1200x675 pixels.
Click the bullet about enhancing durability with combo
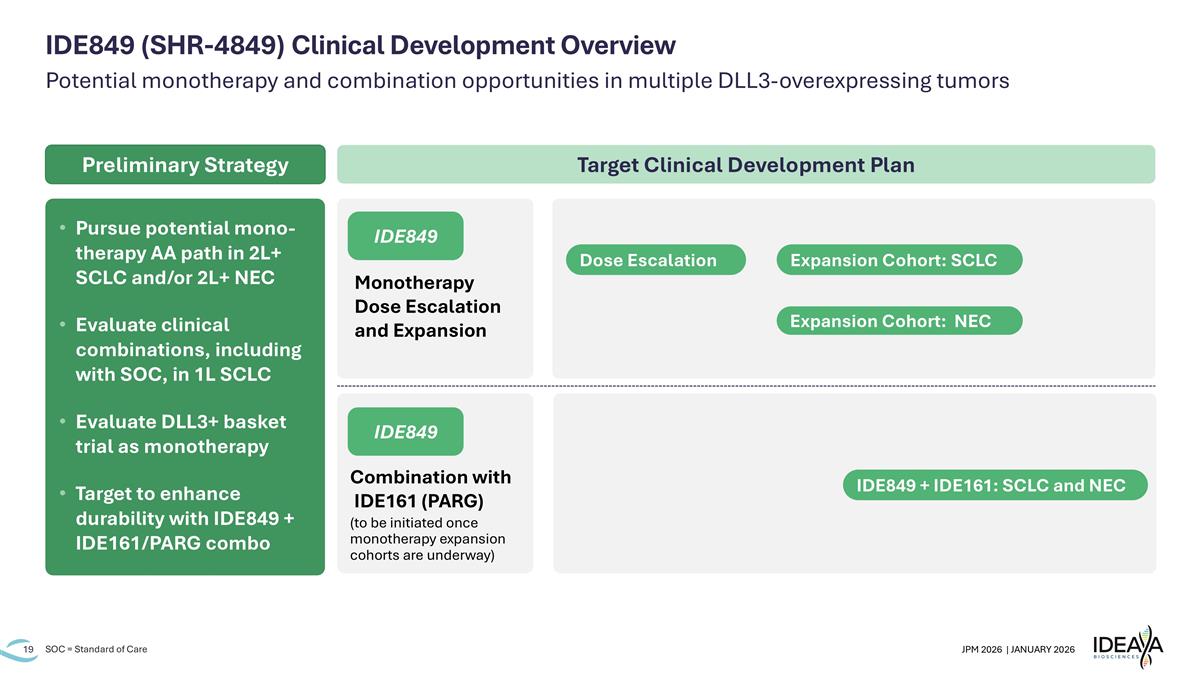[x=178, y=518]
